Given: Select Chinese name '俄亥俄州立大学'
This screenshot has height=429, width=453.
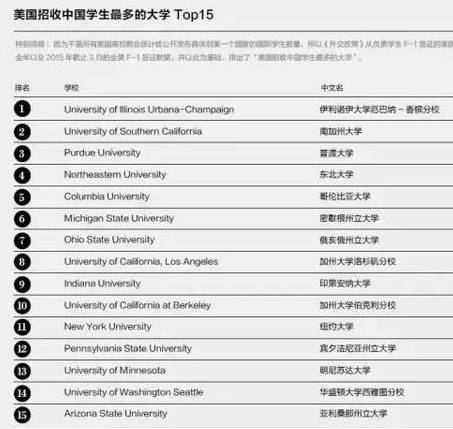Looking at the screenshot, I should tap(350, 240).
